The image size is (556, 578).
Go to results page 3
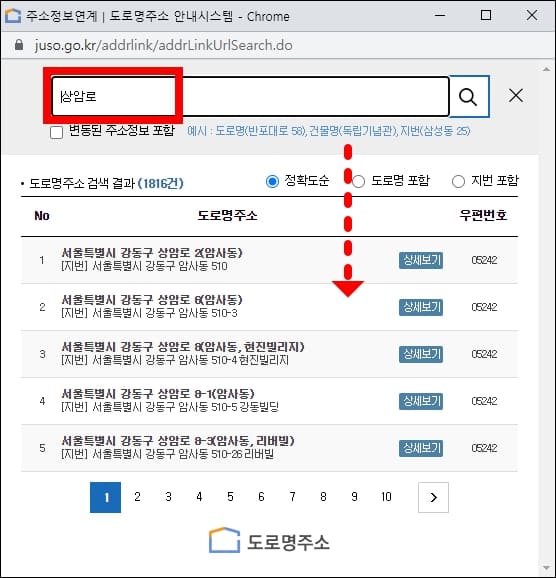pos(168,497)
